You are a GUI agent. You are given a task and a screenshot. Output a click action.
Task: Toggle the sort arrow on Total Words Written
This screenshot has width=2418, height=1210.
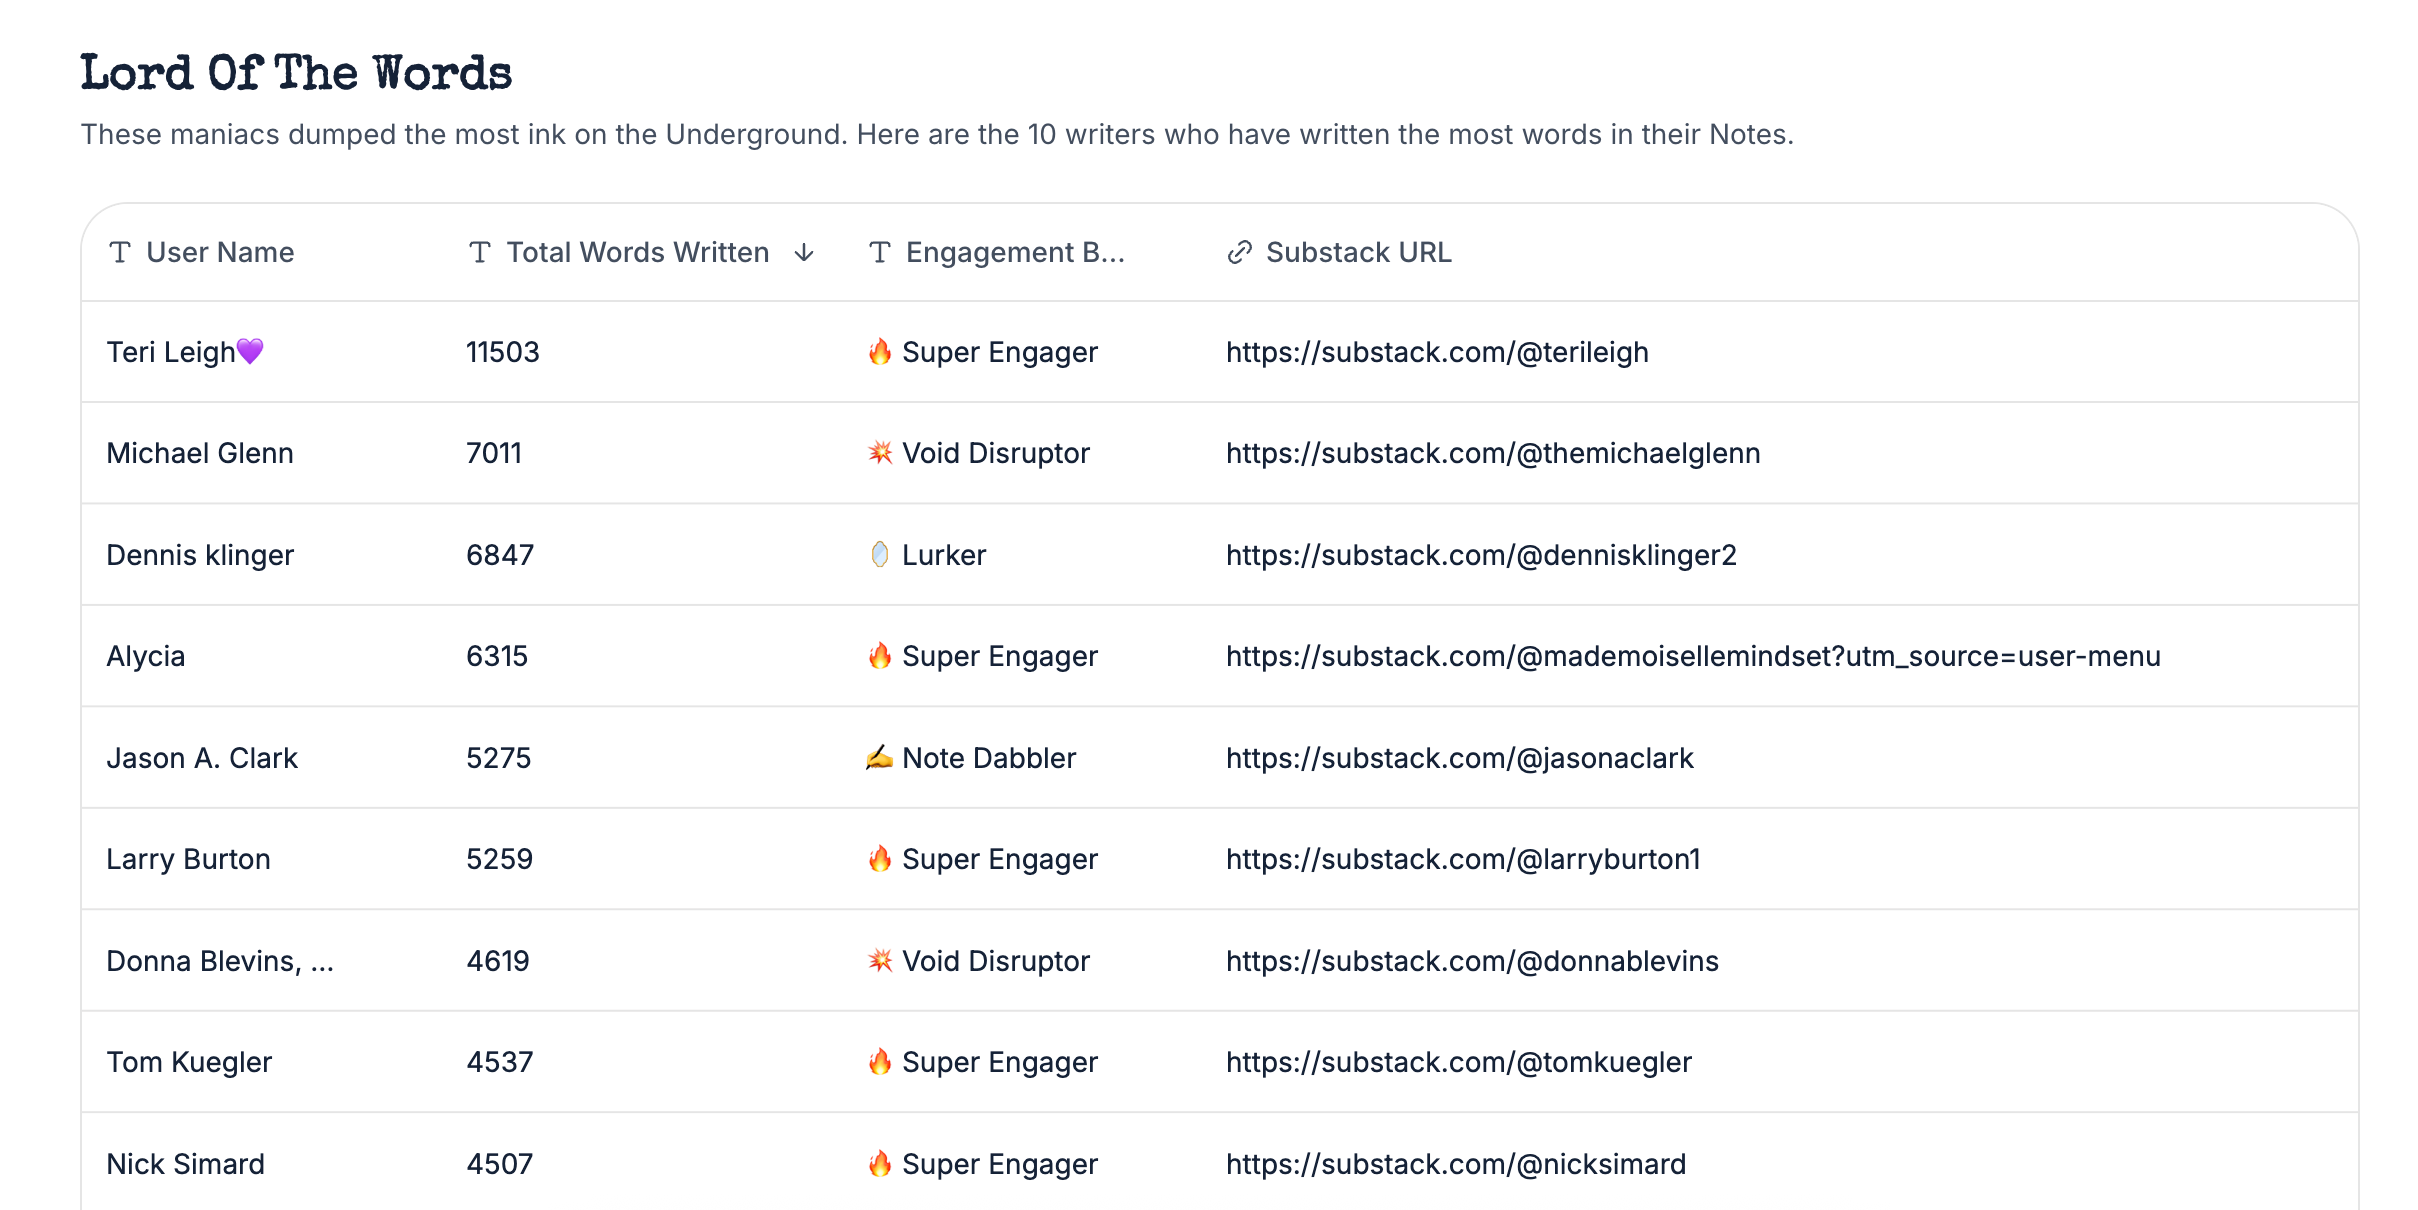click(x=804, y=253)
